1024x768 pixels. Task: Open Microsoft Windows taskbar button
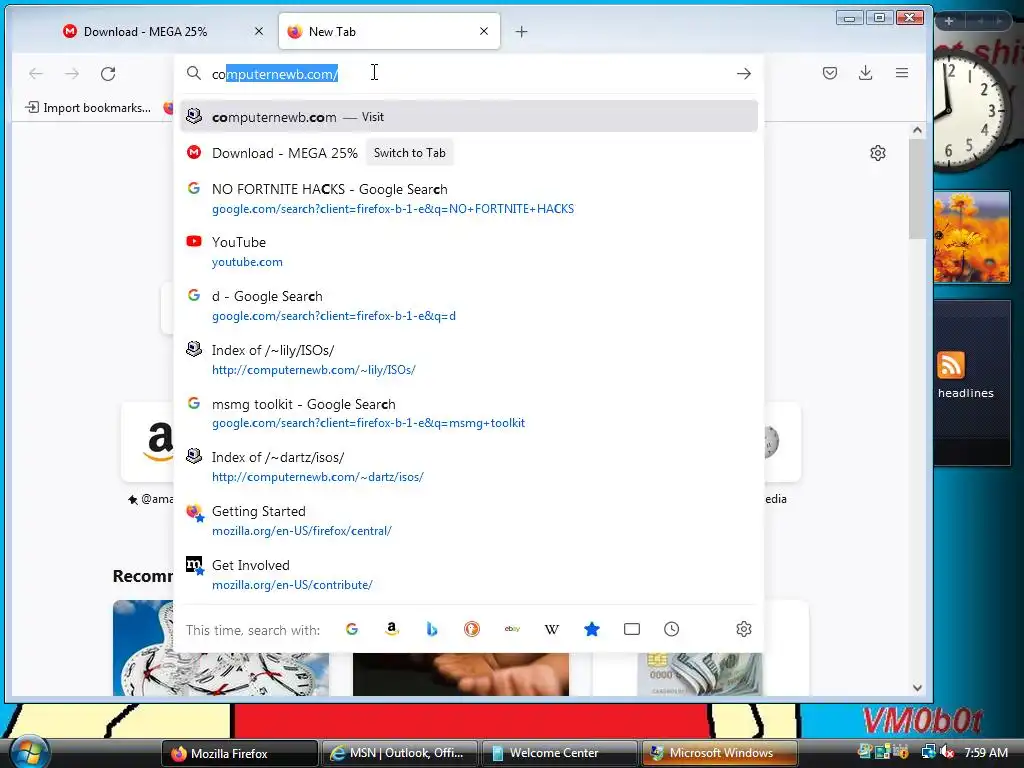coord(720,753)
